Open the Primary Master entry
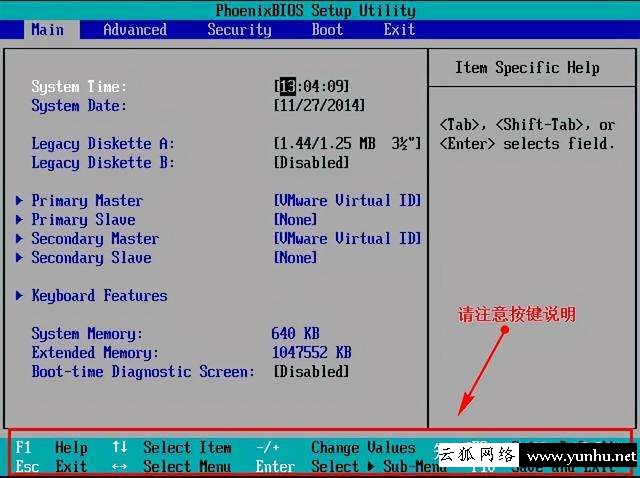The height and width of the screenshot is (478, 640). pyautogui.click(x=87, y=200)
